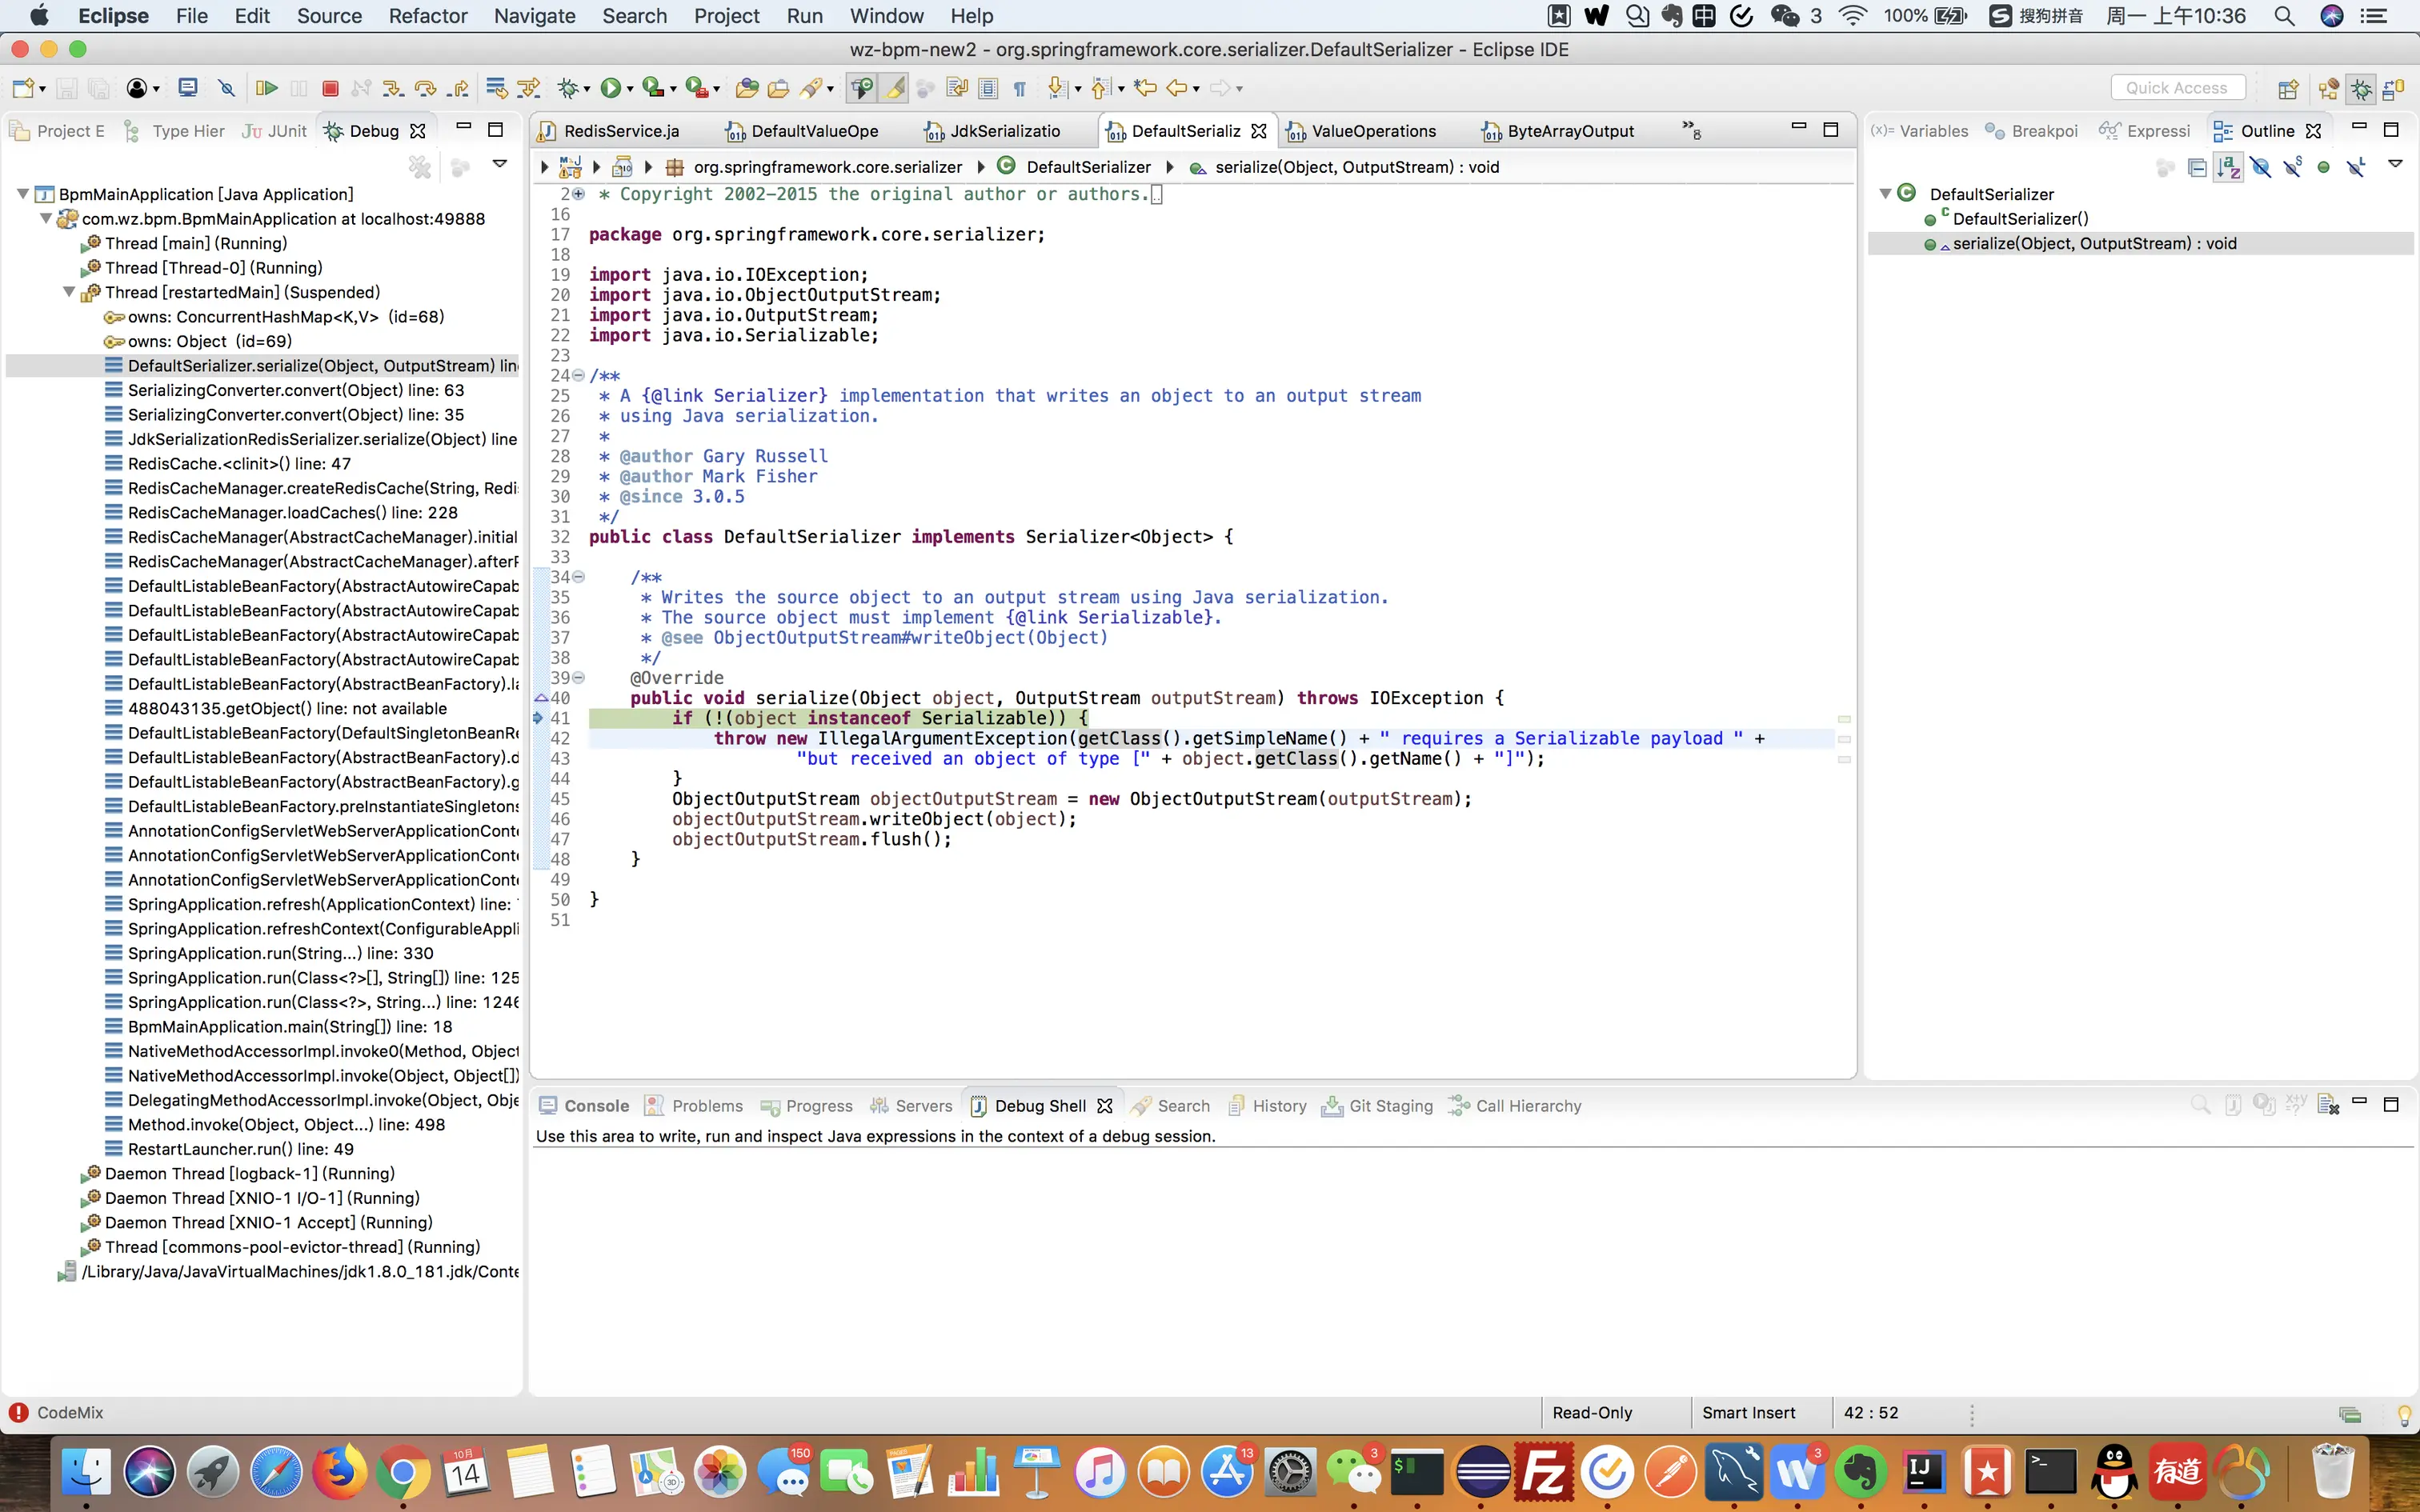
Task: Click inside the Quick Access field
Action: coord(2177,88)
